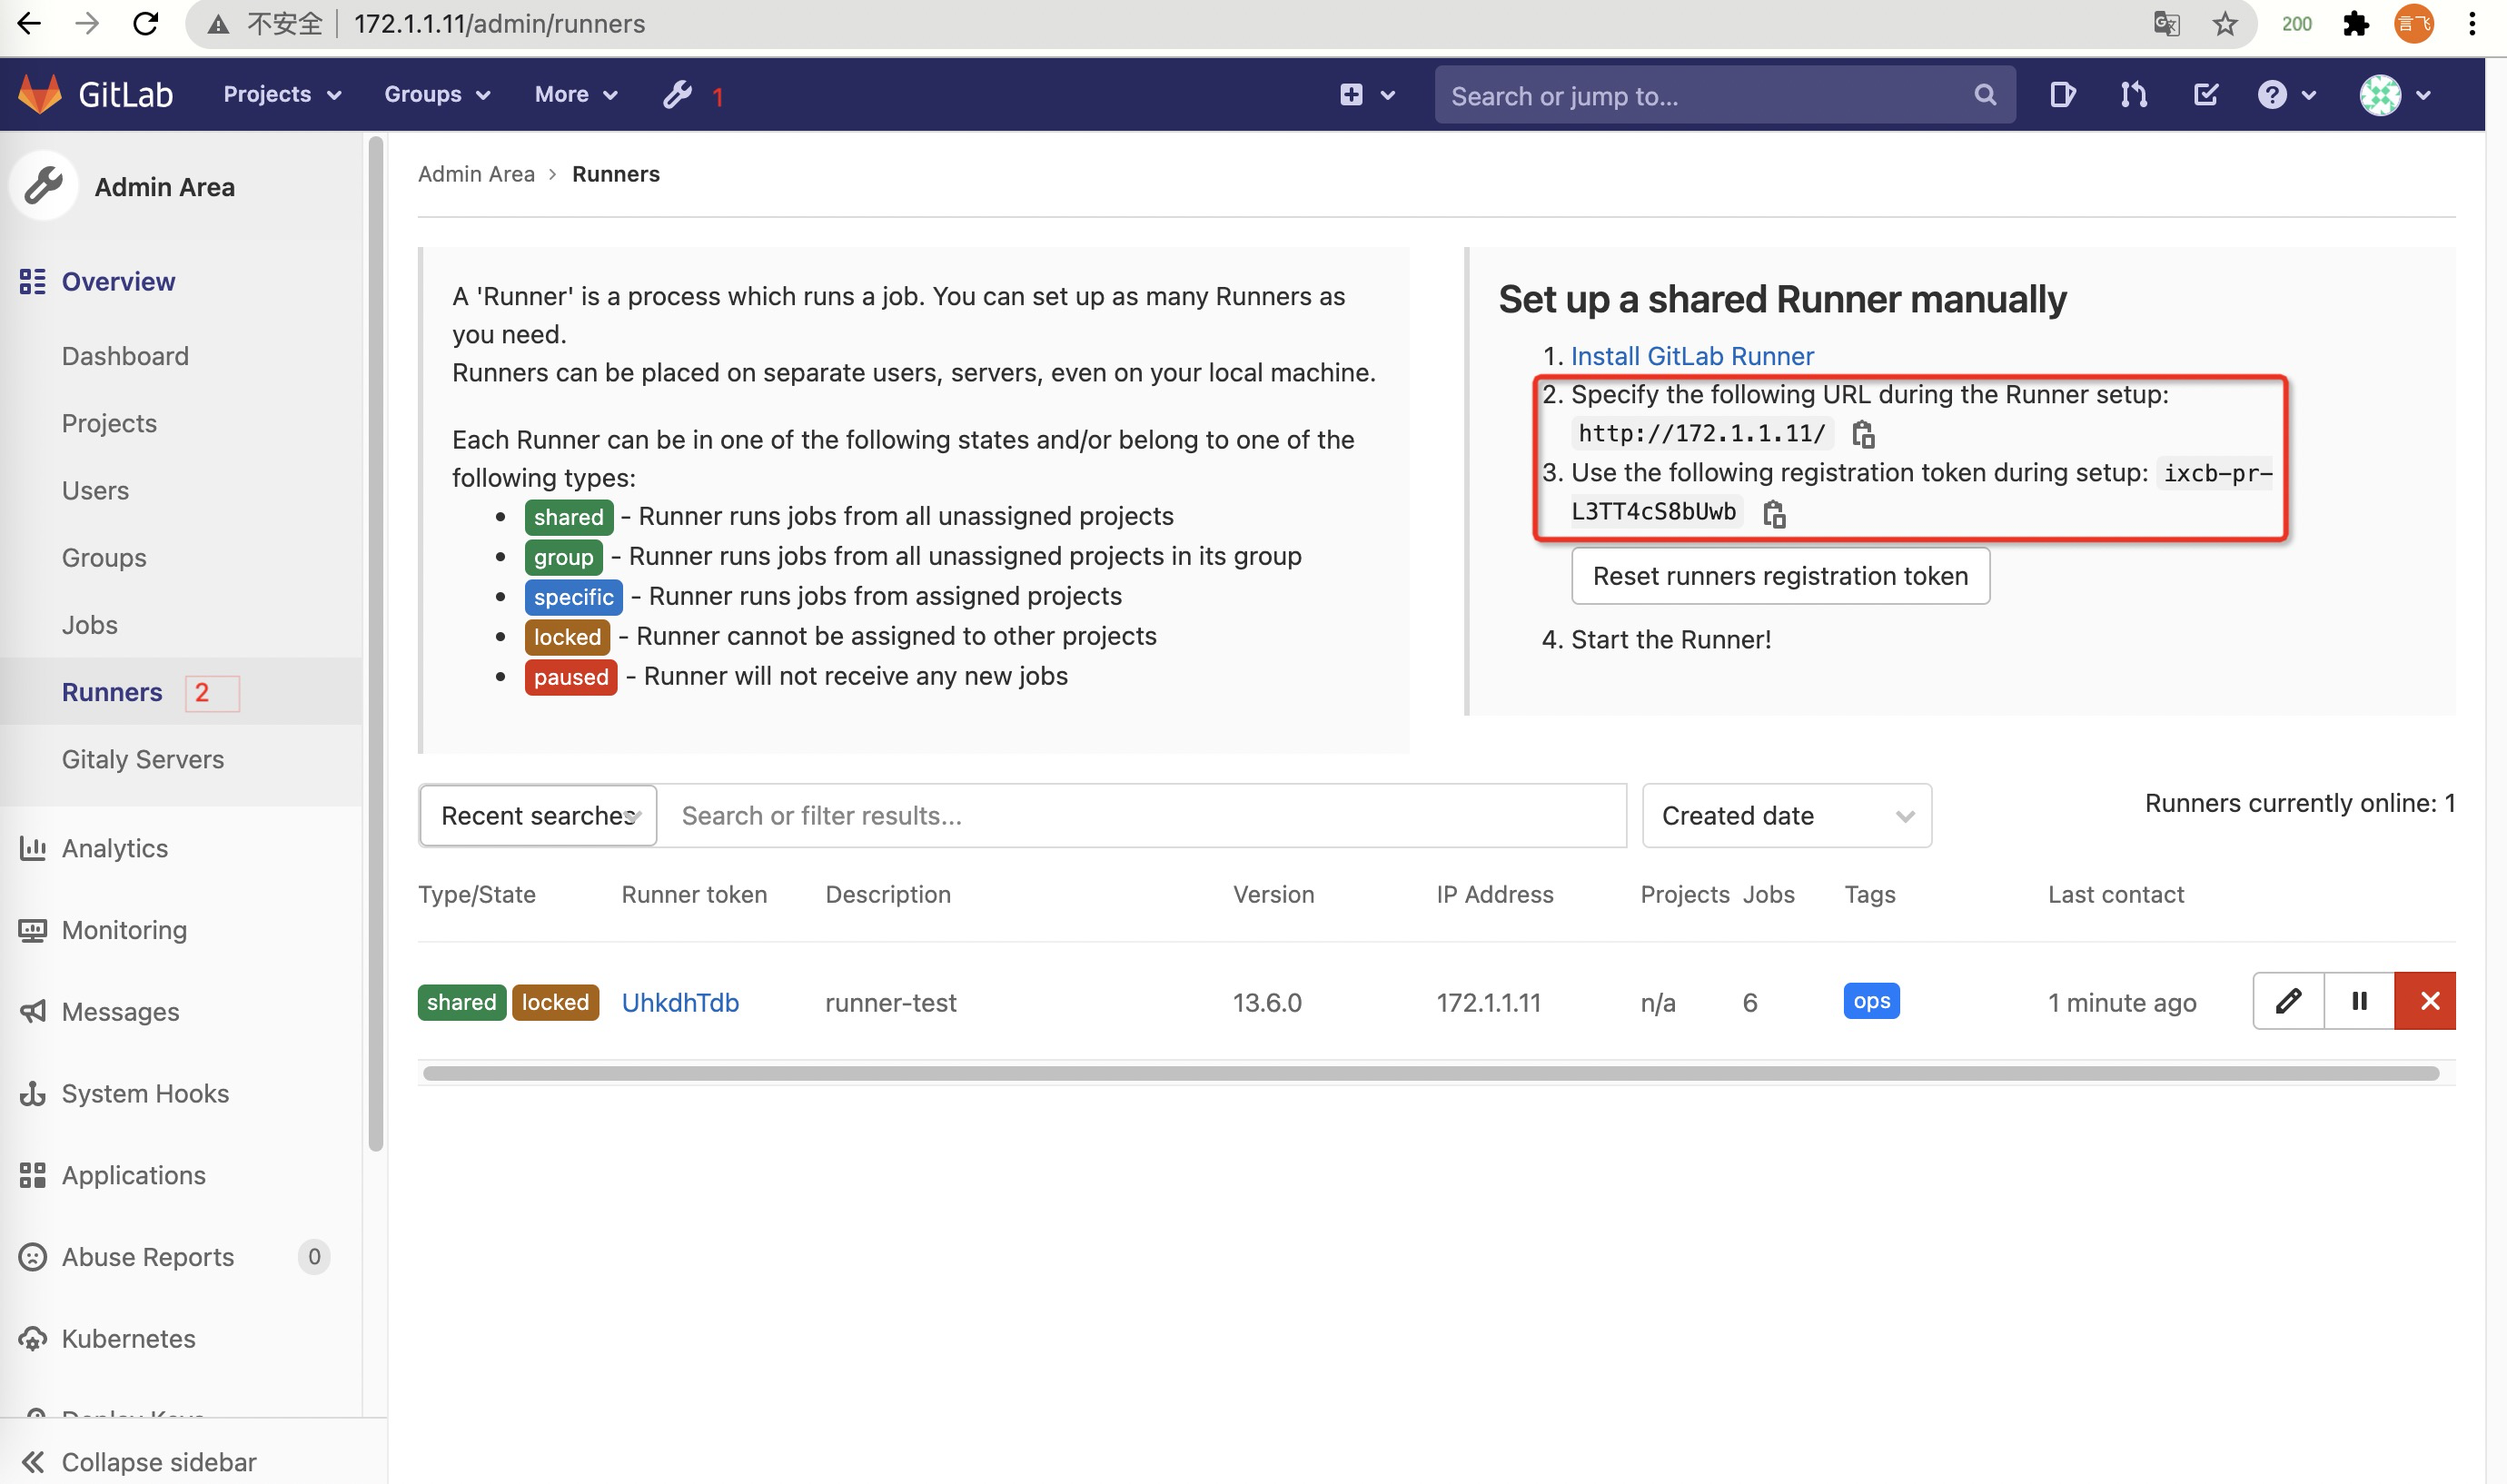Copy the registration token with clipboard icon
Image resolution: width=2507 pixels, height=1484 pixels.
pyautogui.click(x=1774, y=513)
